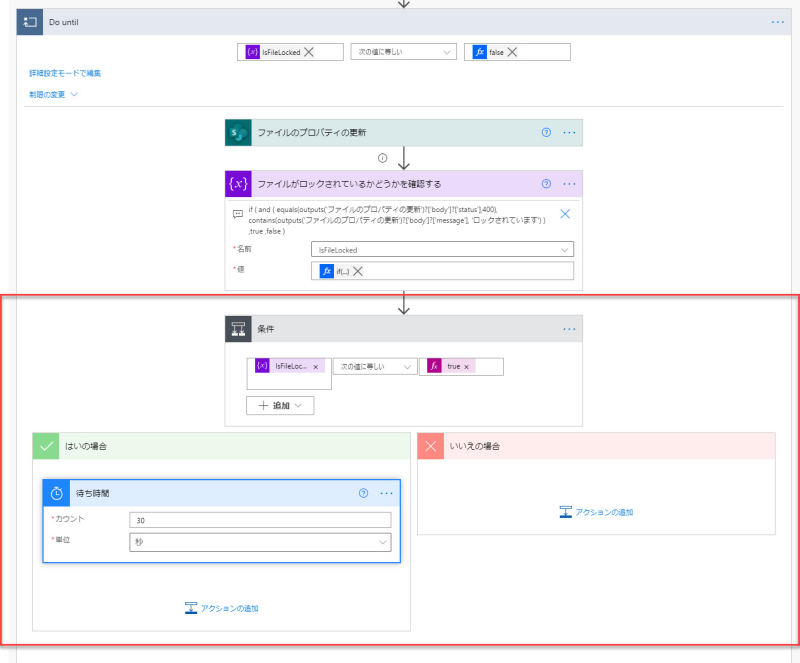
Task: Open the 単位 seconds dropdown
Action: click(x=260, y=542)
